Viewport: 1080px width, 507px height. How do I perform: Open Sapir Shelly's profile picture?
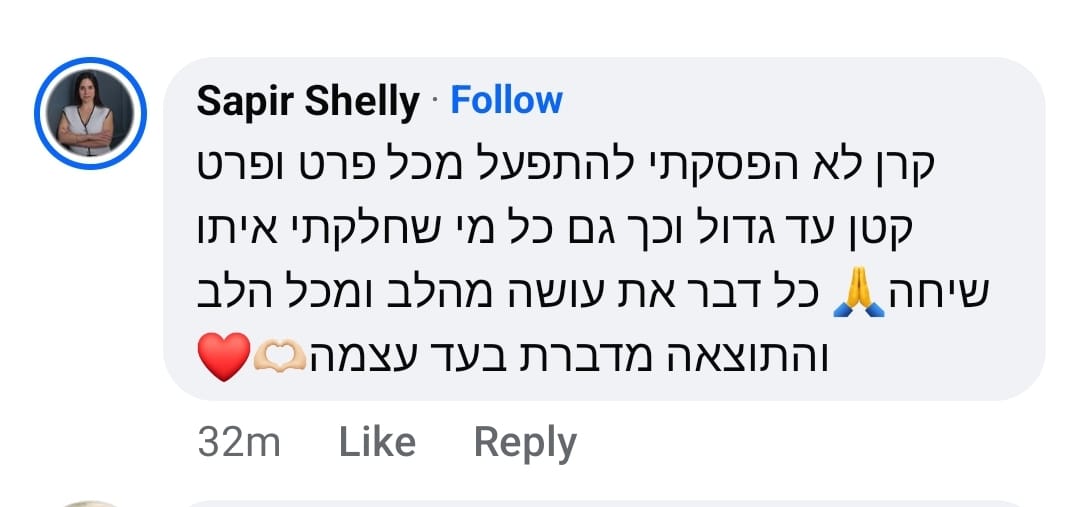[90, 113]
